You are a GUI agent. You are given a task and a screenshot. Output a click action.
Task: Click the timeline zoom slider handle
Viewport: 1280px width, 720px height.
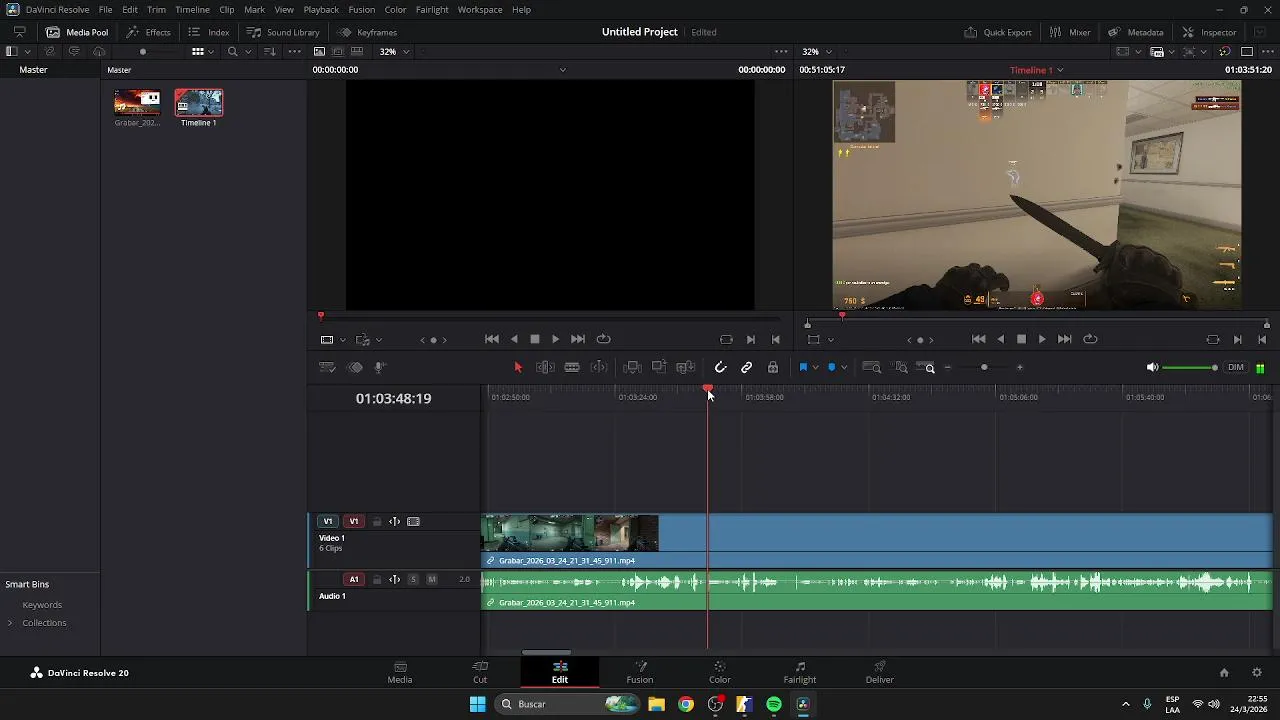(x=984, y=367)
